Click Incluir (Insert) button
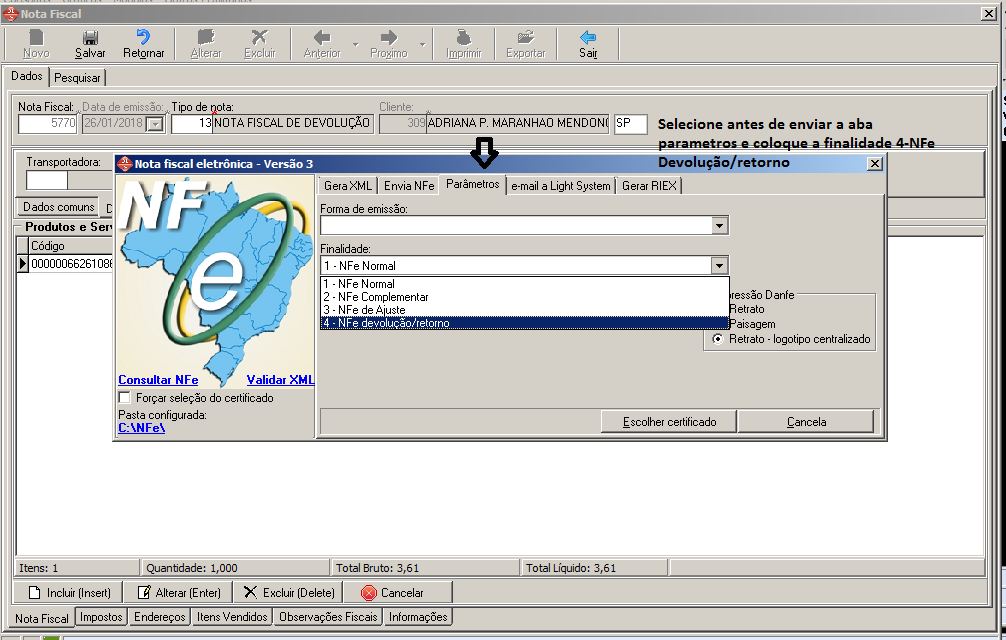This screenshot has width=1006, height=640. coord(68,593)
